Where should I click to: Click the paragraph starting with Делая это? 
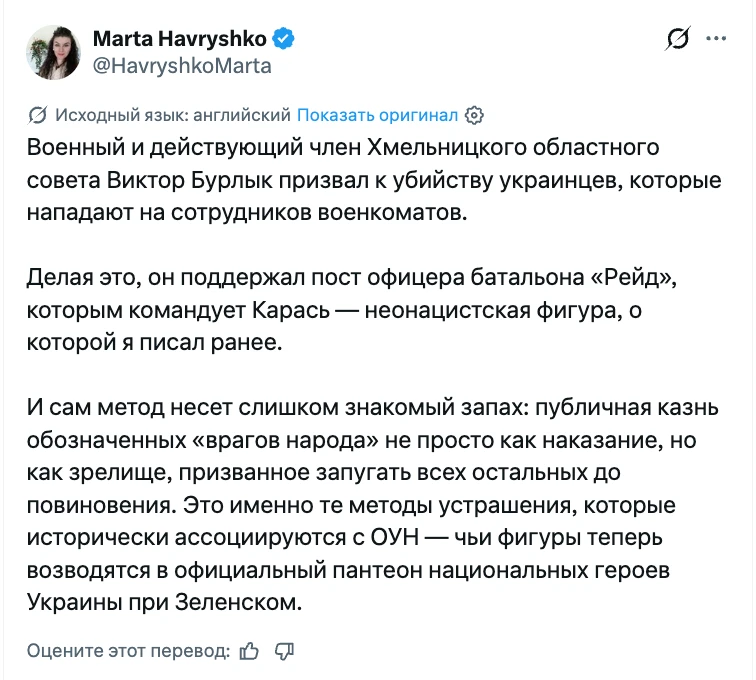point(352,310)
